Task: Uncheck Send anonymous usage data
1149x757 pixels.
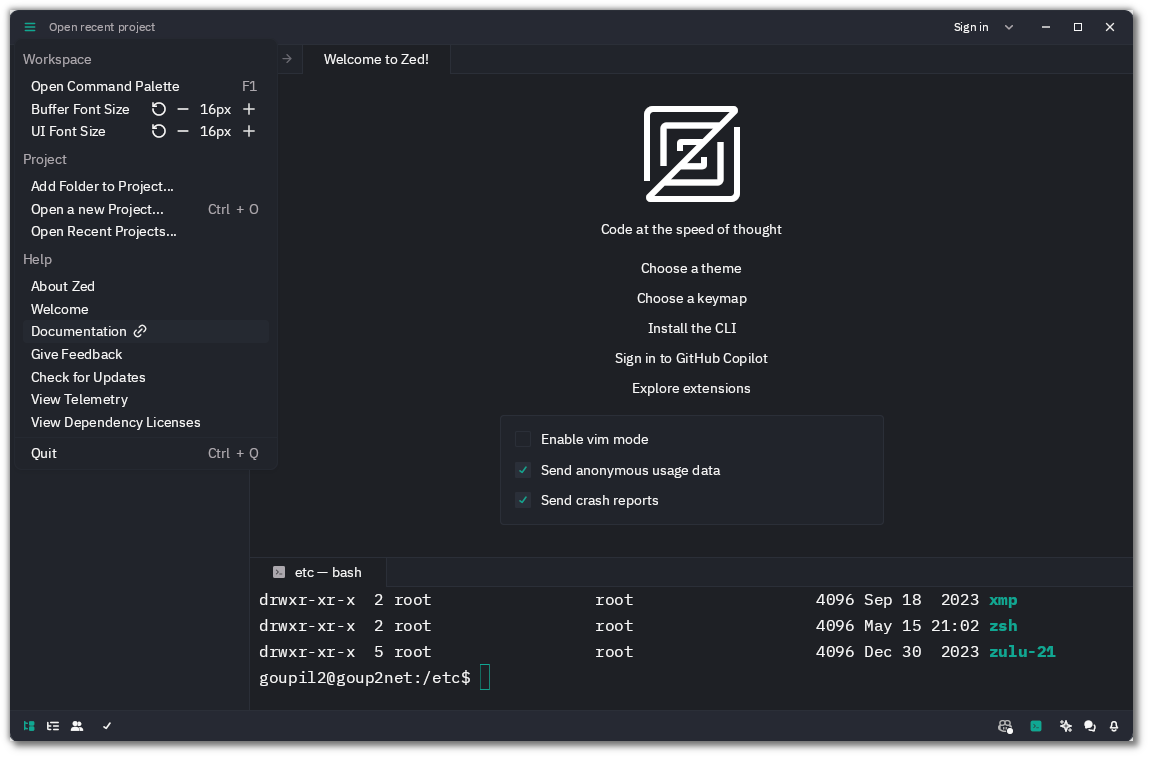Action: tap(522, 470)
